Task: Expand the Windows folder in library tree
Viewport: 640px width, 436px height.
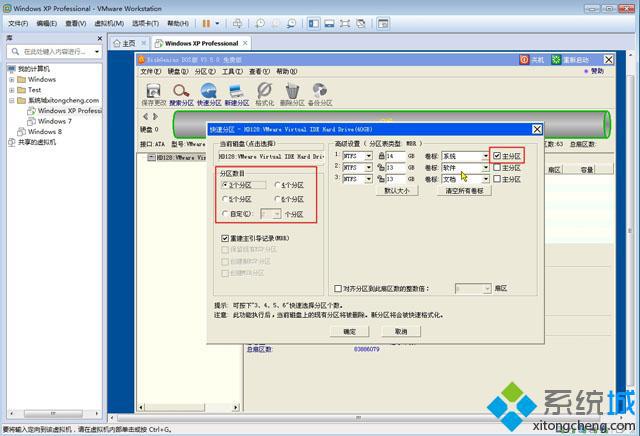Action: pos(12,80)
